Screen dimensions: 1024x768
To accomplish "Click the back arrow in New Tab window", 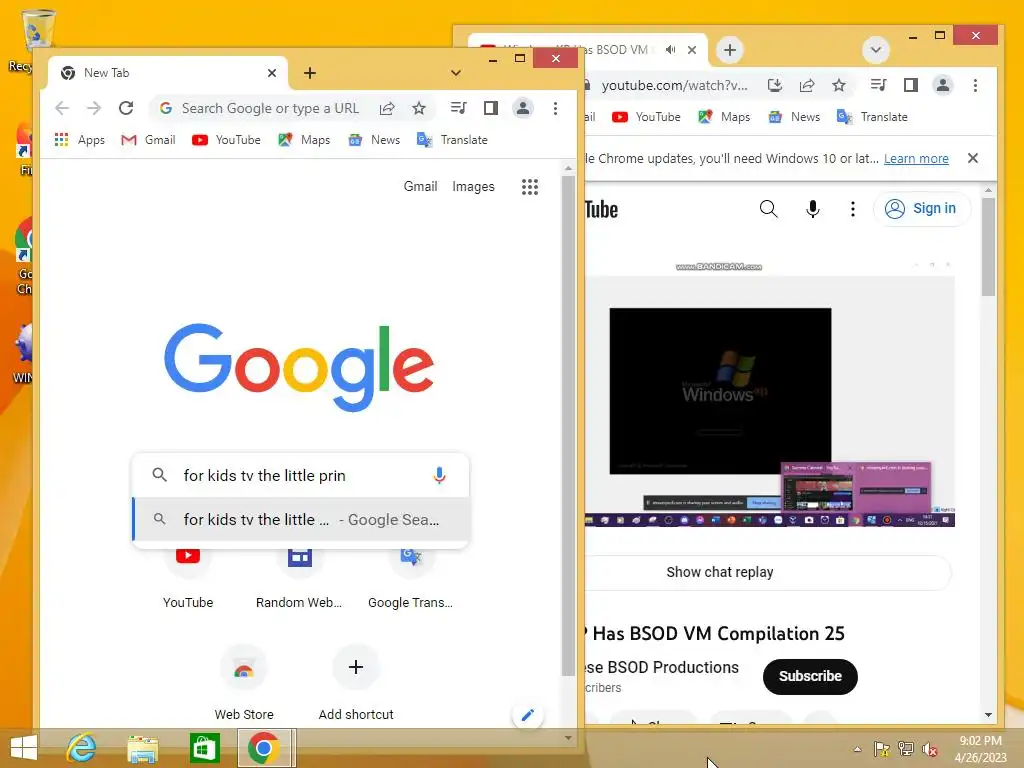I will [x=62, y=108].
